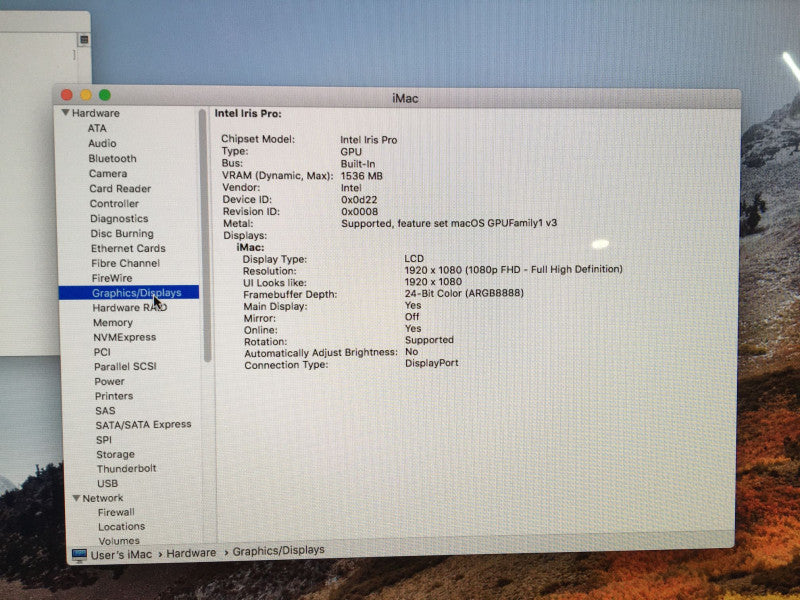Select FireWire in the sidebar
The image size is (800, 600).
[112, 278]
